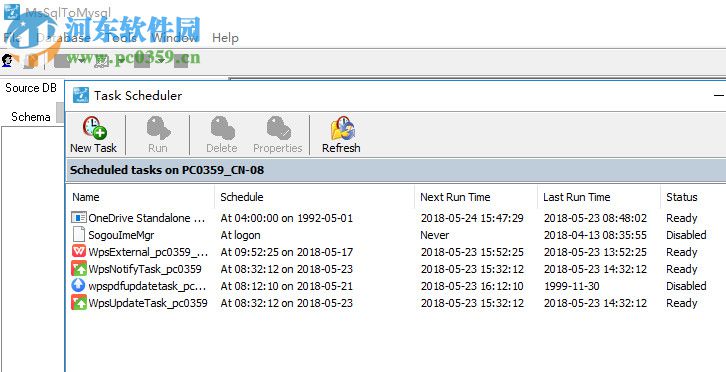Refresh the scheduled tasks list
The image size is (726, 372).
coord(341,134)
